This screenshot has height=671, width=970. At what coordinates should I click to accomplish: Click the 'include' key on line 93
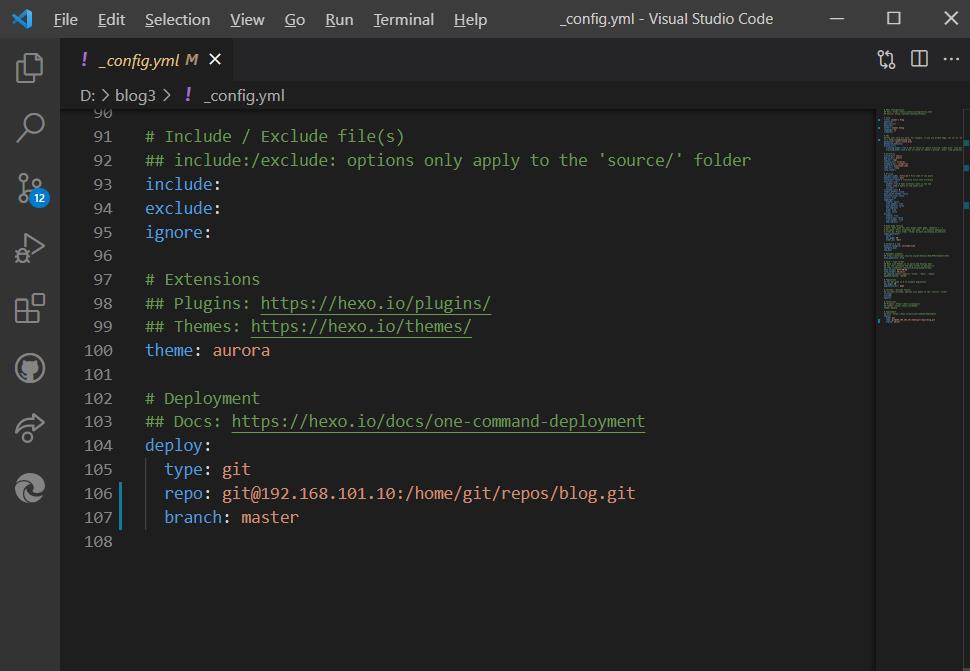point(178,184)
